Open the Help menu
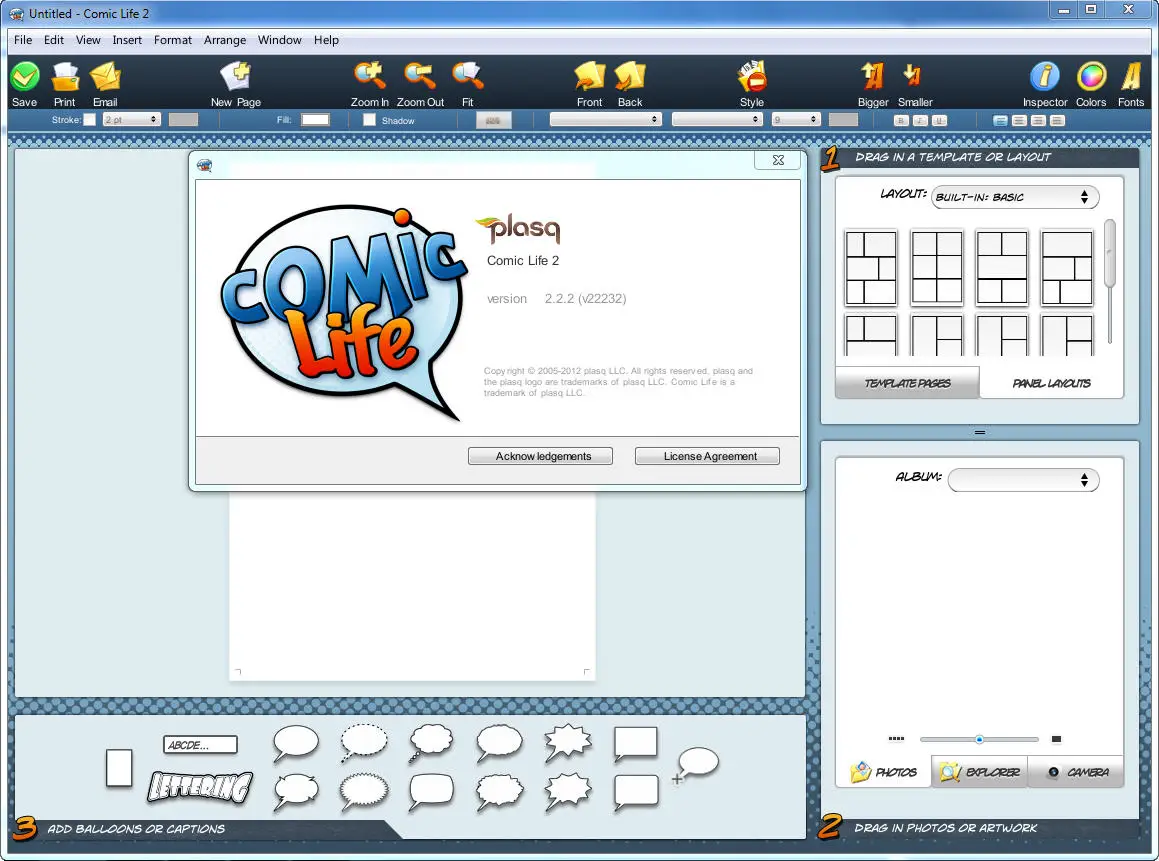 coord(326,40)
